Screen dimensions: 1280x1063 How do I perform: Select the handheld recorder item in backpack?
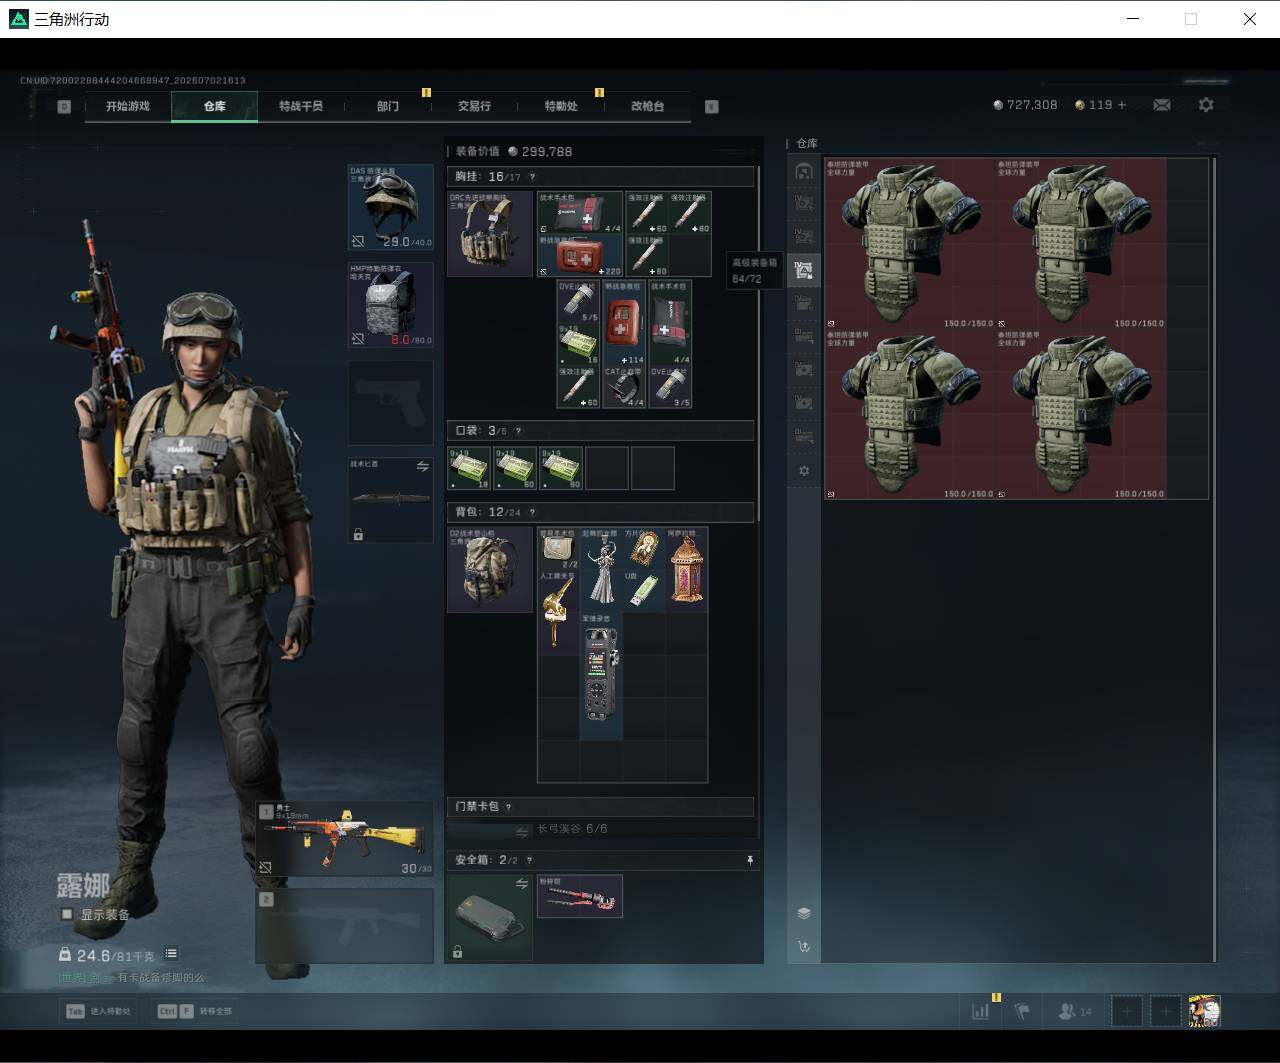[x=601, y=677]
